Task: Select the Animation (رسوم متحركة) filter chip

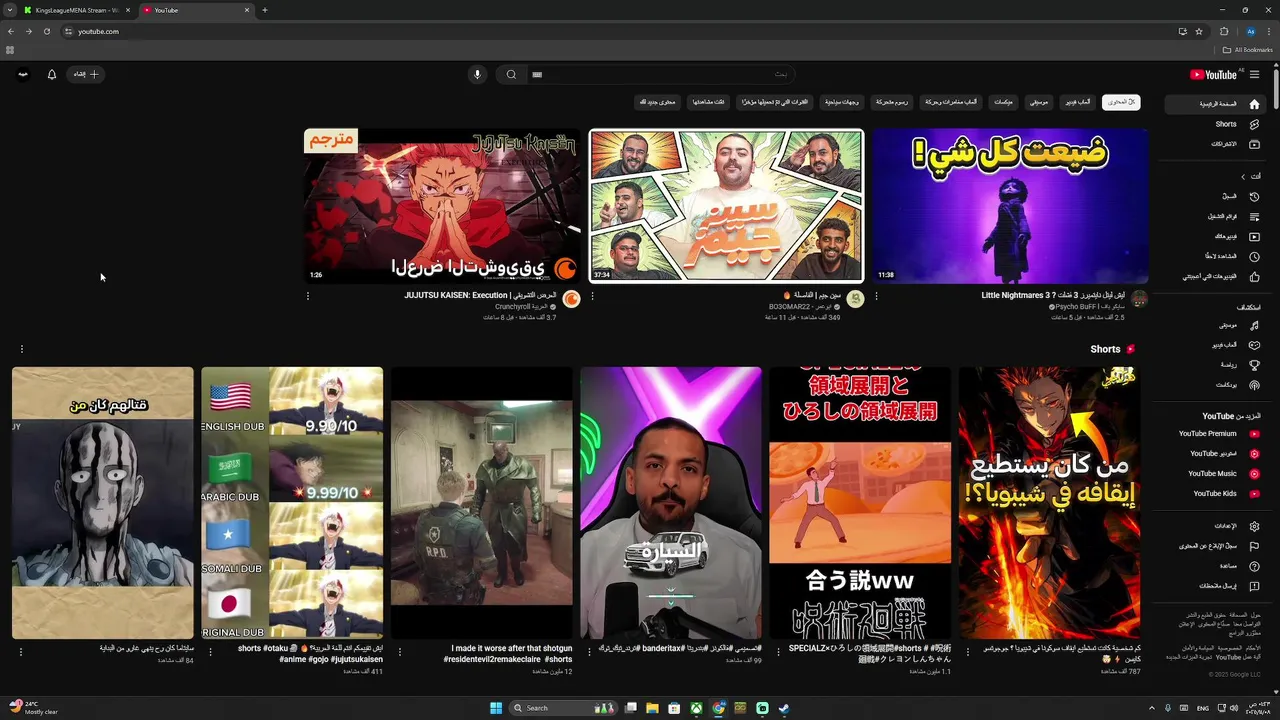Action: click(x=892, y=102)
